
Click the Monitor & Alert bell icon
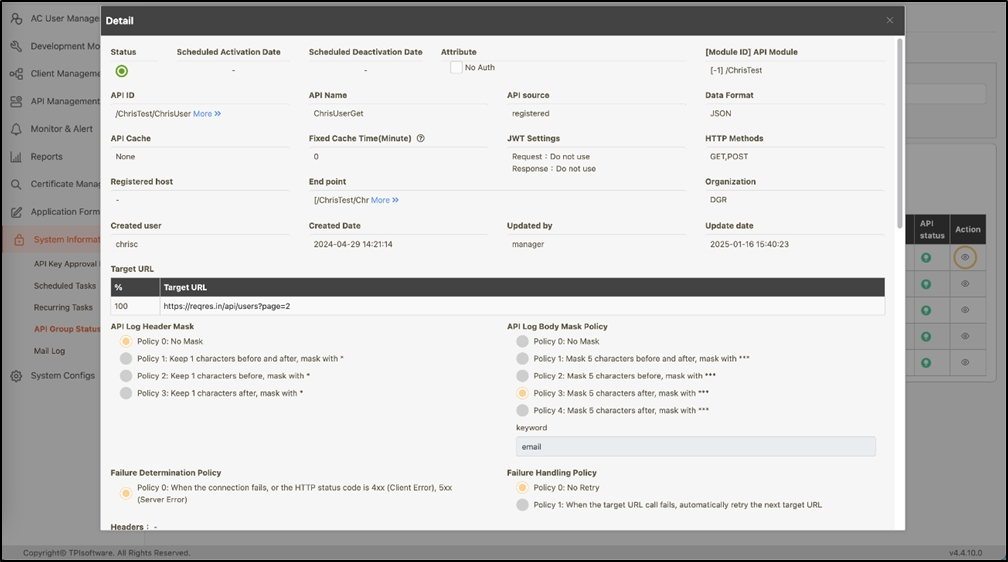pyautogui.click(x=16, y=129)
